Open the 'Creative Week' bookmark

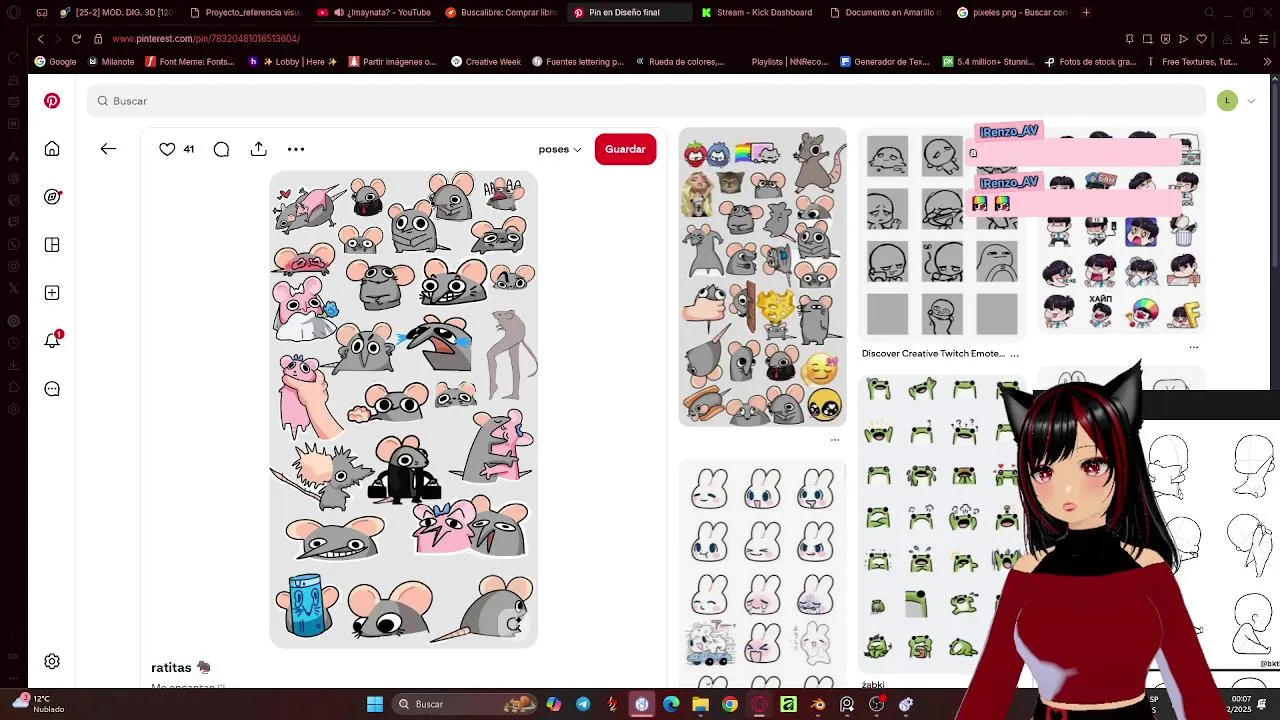tap(486, 62)
